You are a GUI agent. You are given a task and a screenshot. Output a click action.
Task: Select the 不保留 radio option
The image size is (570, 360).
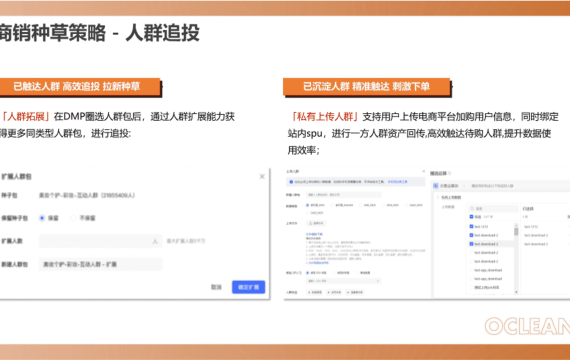73,218
